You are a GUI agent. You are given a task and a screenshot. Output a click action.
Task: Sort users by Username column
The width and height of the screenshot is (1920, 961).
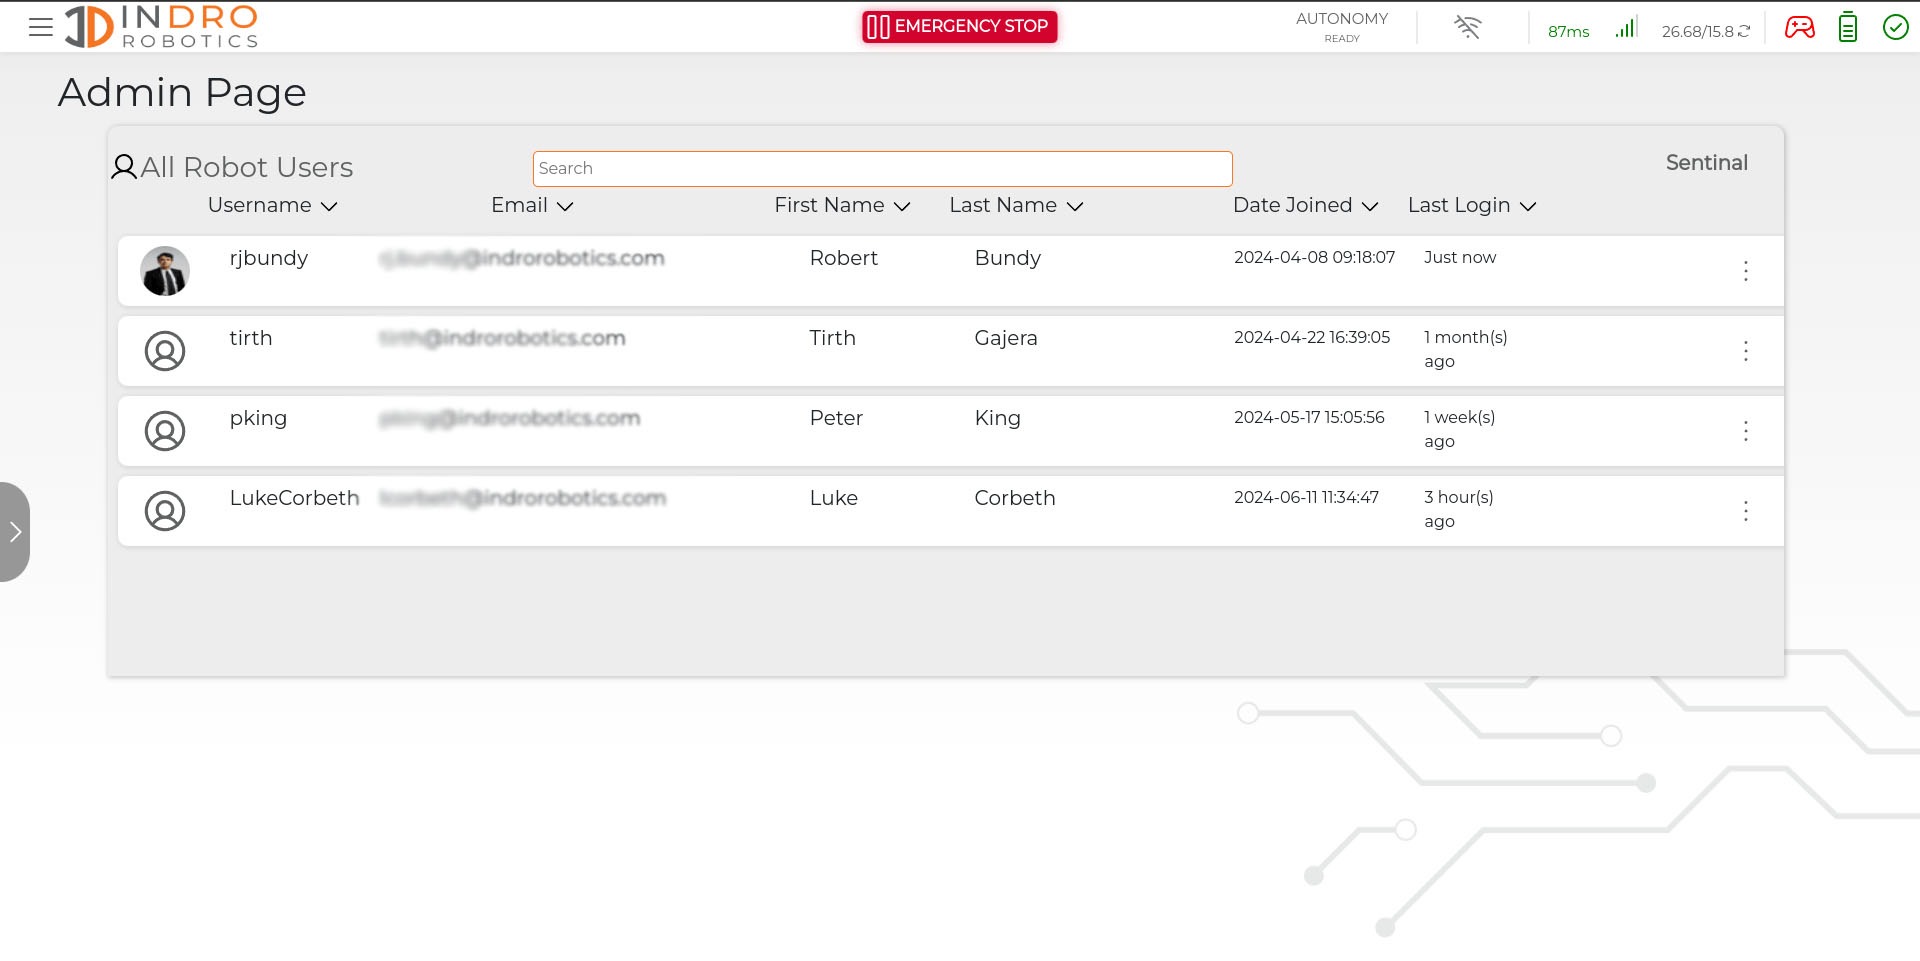272,206
